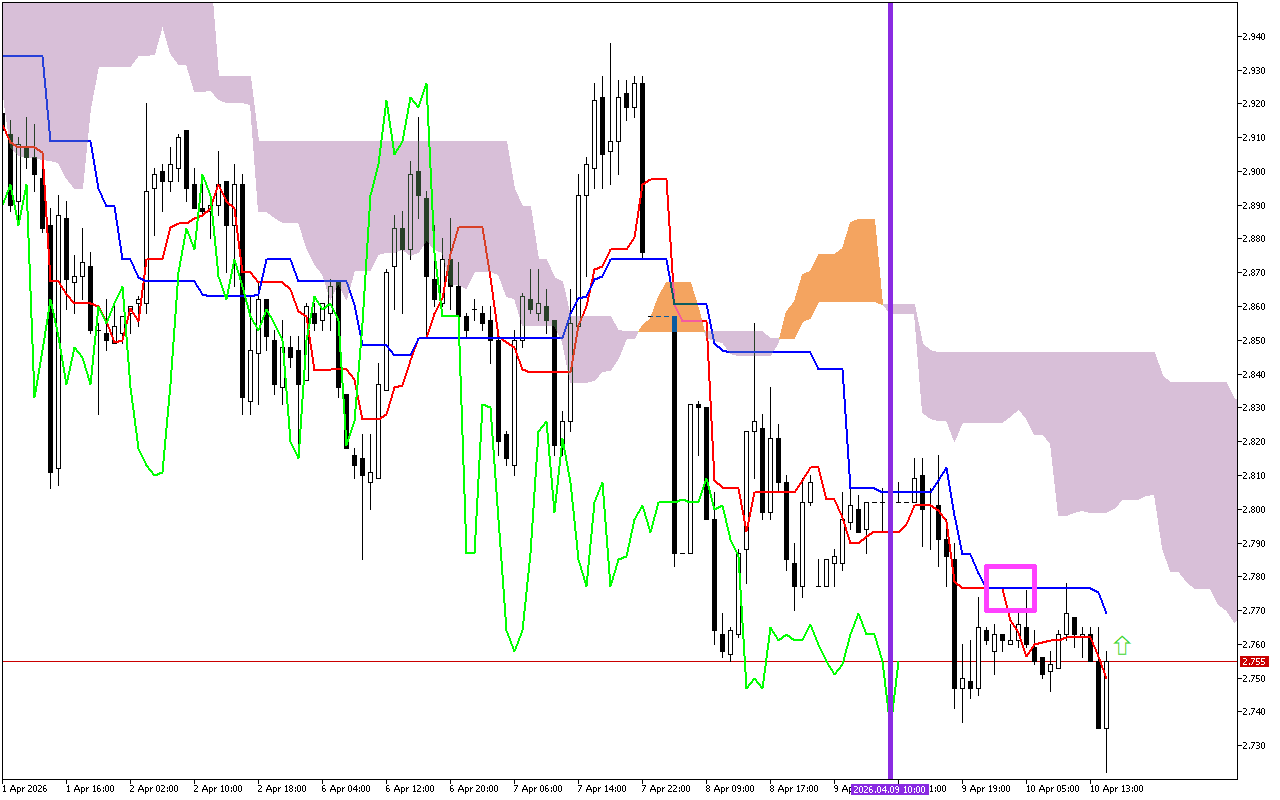
Task: Select the purple vertical line
Action: click(890, 300)
